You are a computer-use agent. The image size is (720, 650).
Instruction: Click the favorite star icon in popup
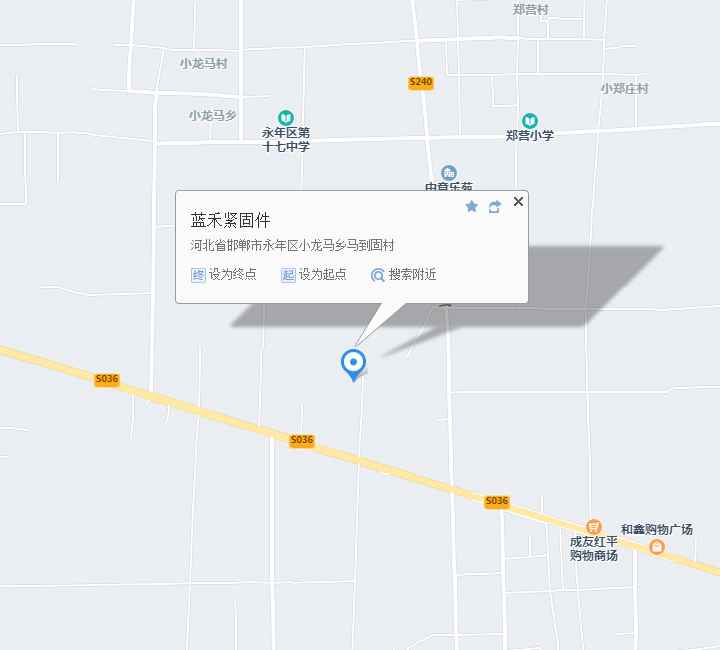[472, 207]
